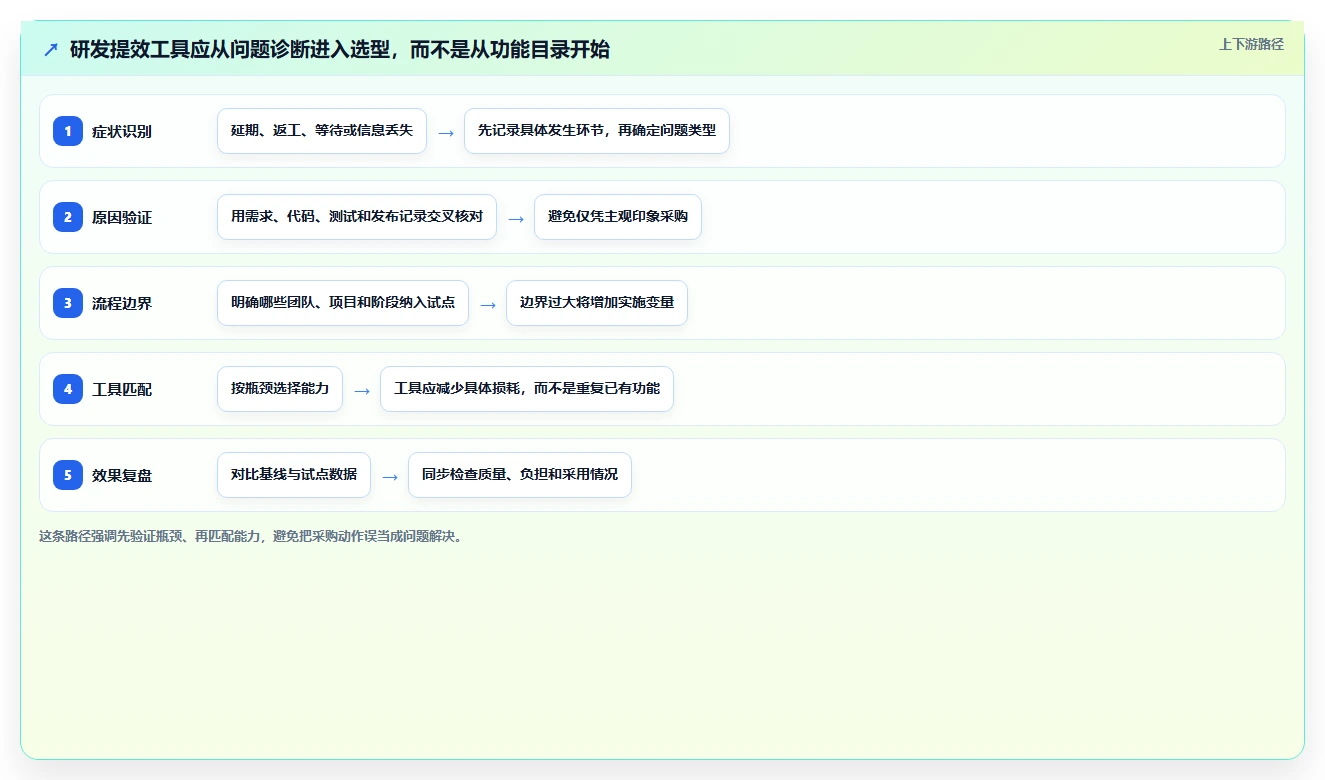This screenshot has width=1325, height=780.
Task: Click the 同步检查质量、负担和采用情况 box
Action: (x=520, y=475)
